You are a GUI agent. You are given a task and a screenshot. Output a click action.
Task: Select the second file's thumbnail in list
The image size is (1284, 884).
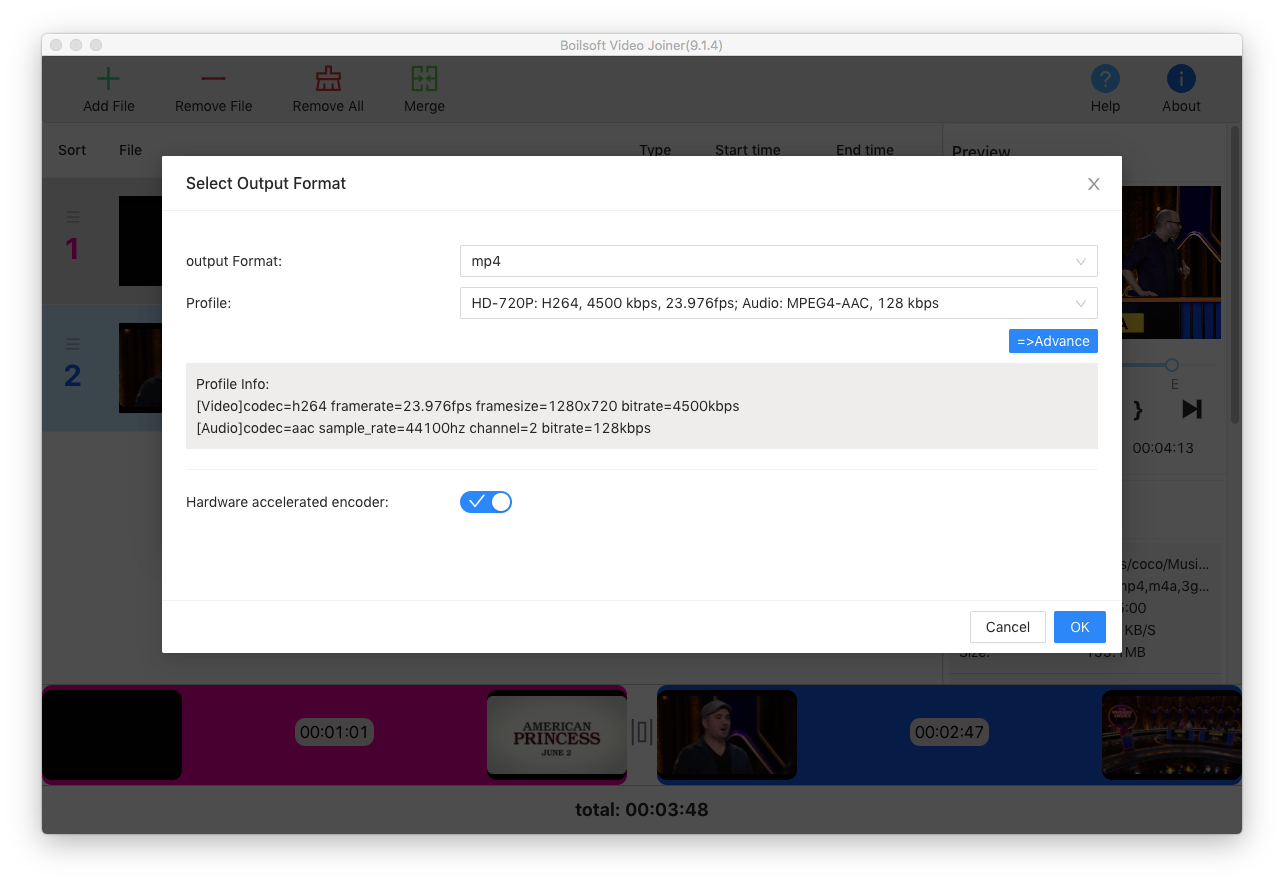(x=140, y=368)
